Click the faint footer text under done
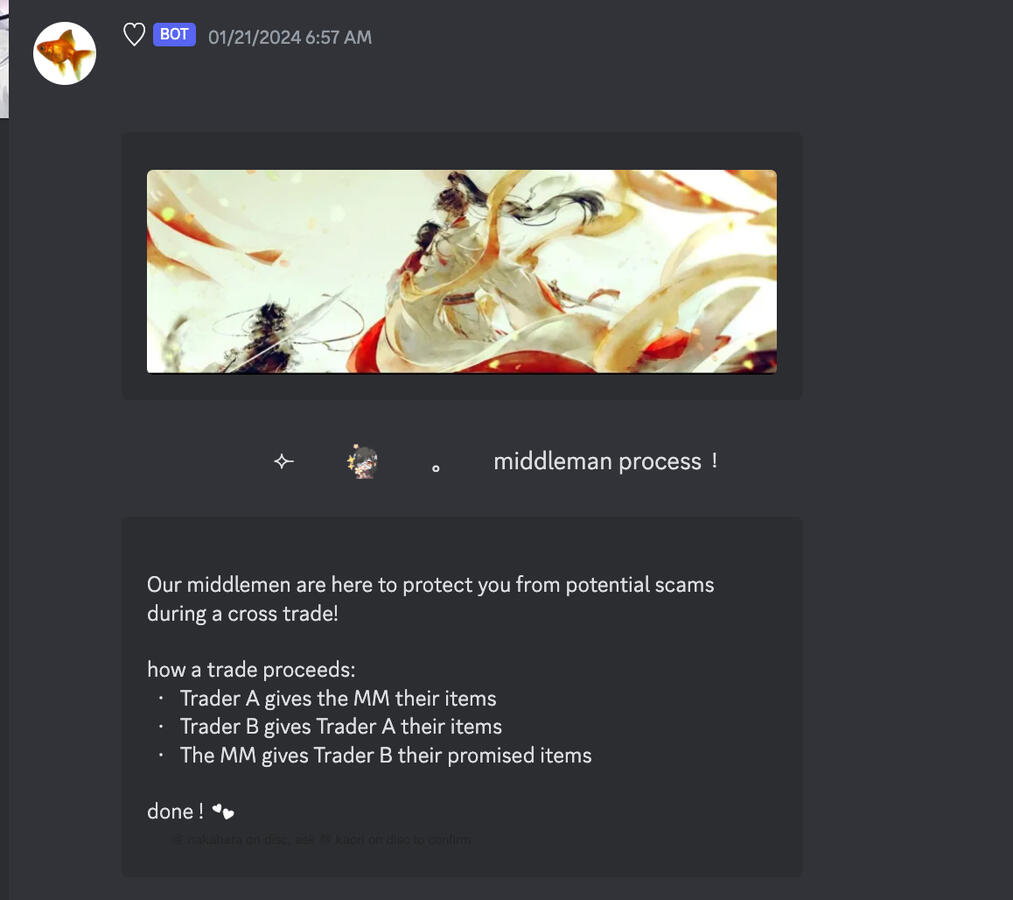Screen dimensions: 1013x900 pyautogui.click(x=321, y=839)
